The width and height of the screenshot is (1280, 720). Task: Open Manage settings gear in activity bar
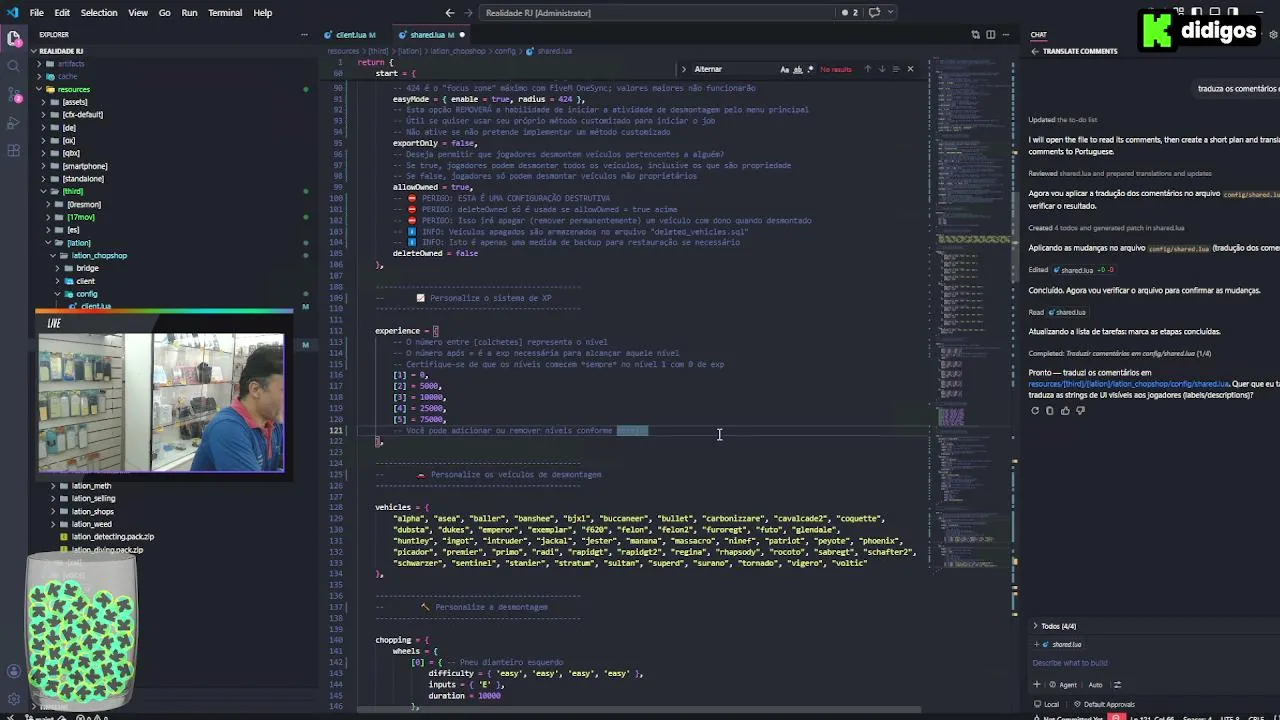14,699
